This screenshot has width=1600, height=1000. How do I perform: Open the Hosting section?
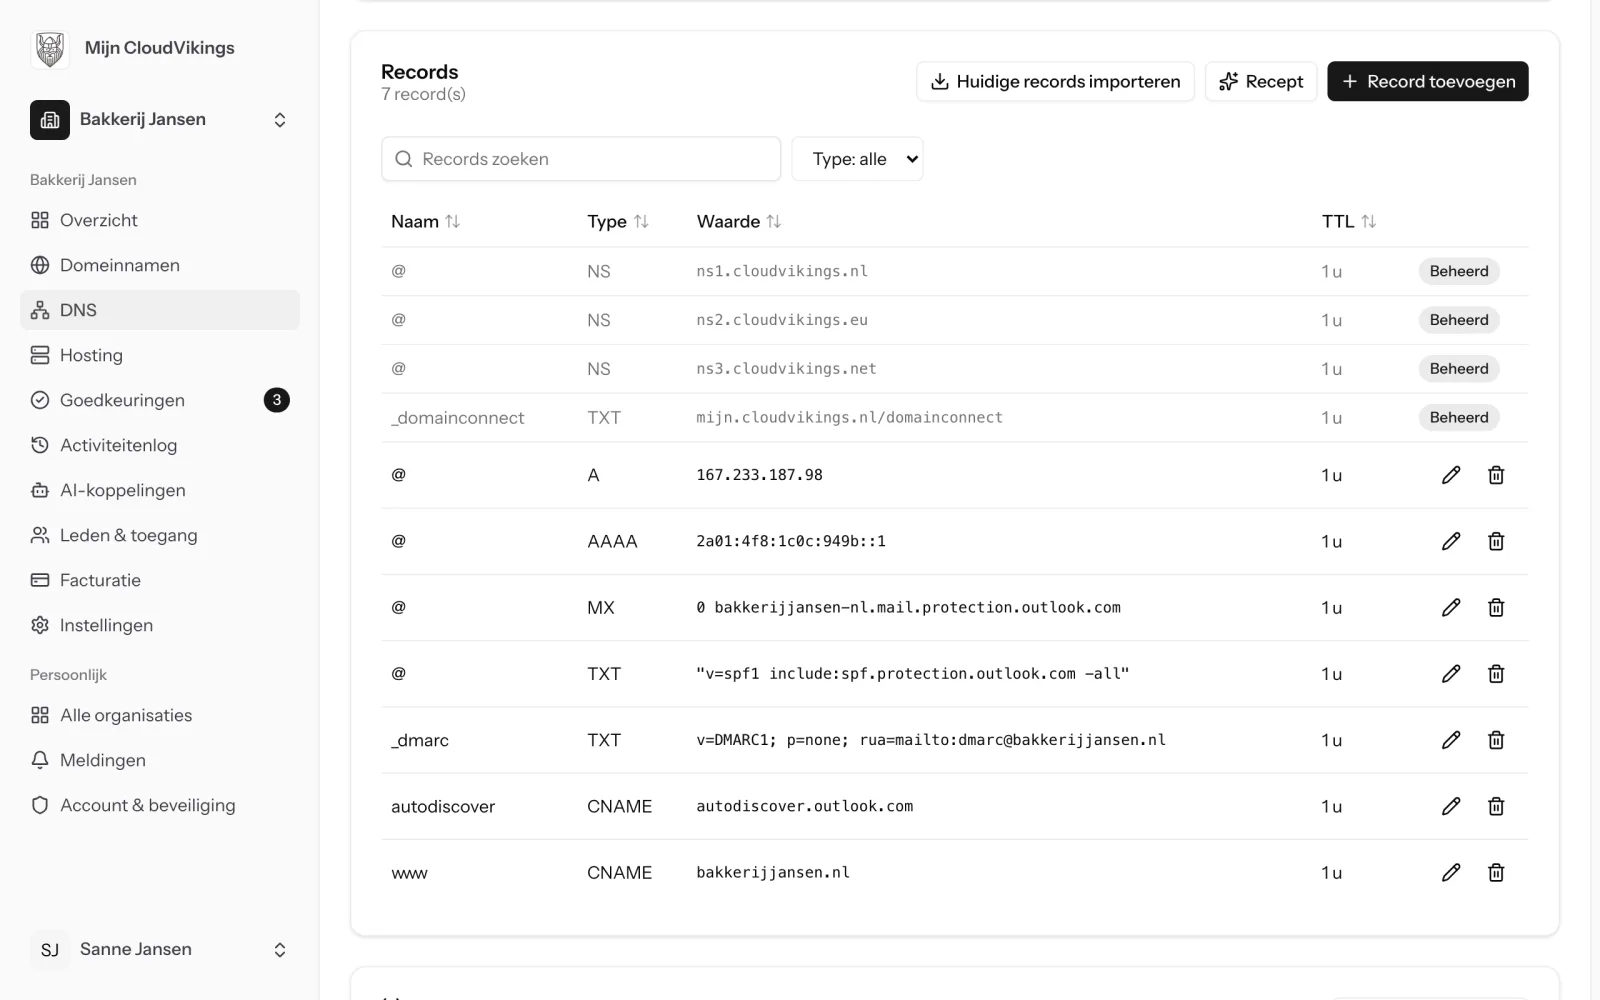coord(160,355)
